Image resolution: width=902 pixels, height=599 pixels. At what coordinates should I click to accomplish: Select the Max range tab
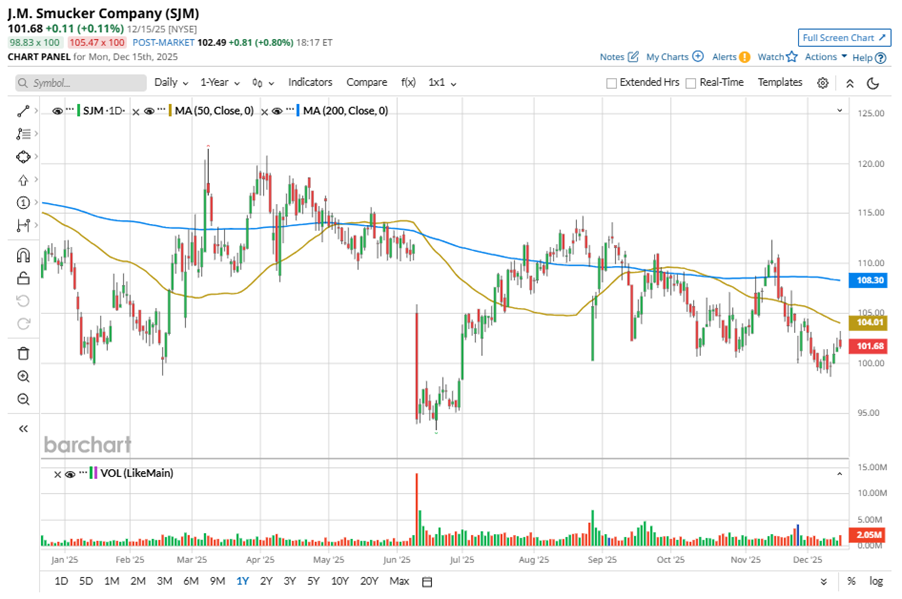tap(399, 581)
